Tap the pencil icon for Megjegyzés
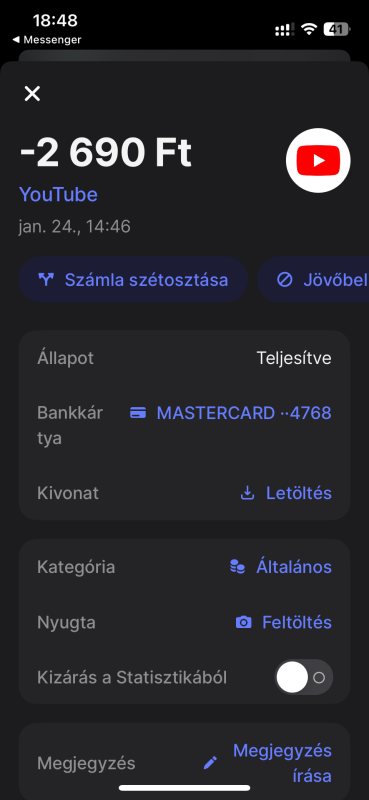Viewport: 369px width, 800px height. (x=210, y=763)
